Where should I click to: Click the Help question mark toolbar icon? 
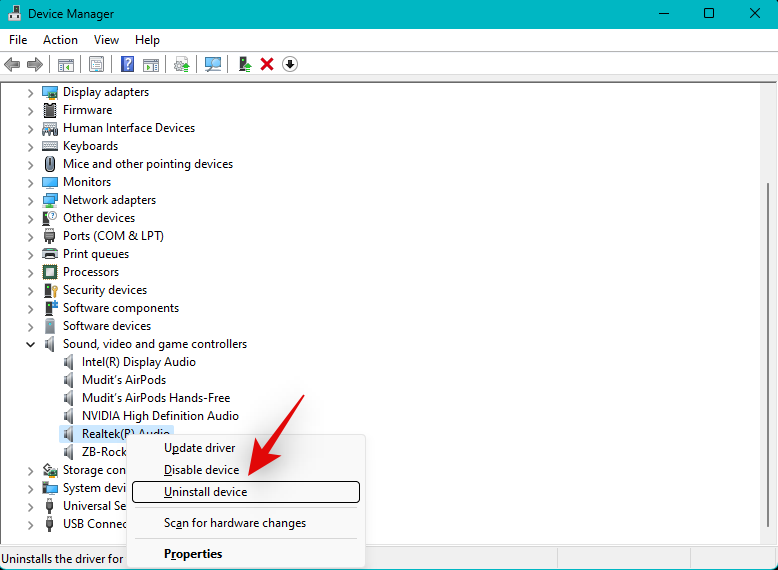coord(127,64)
